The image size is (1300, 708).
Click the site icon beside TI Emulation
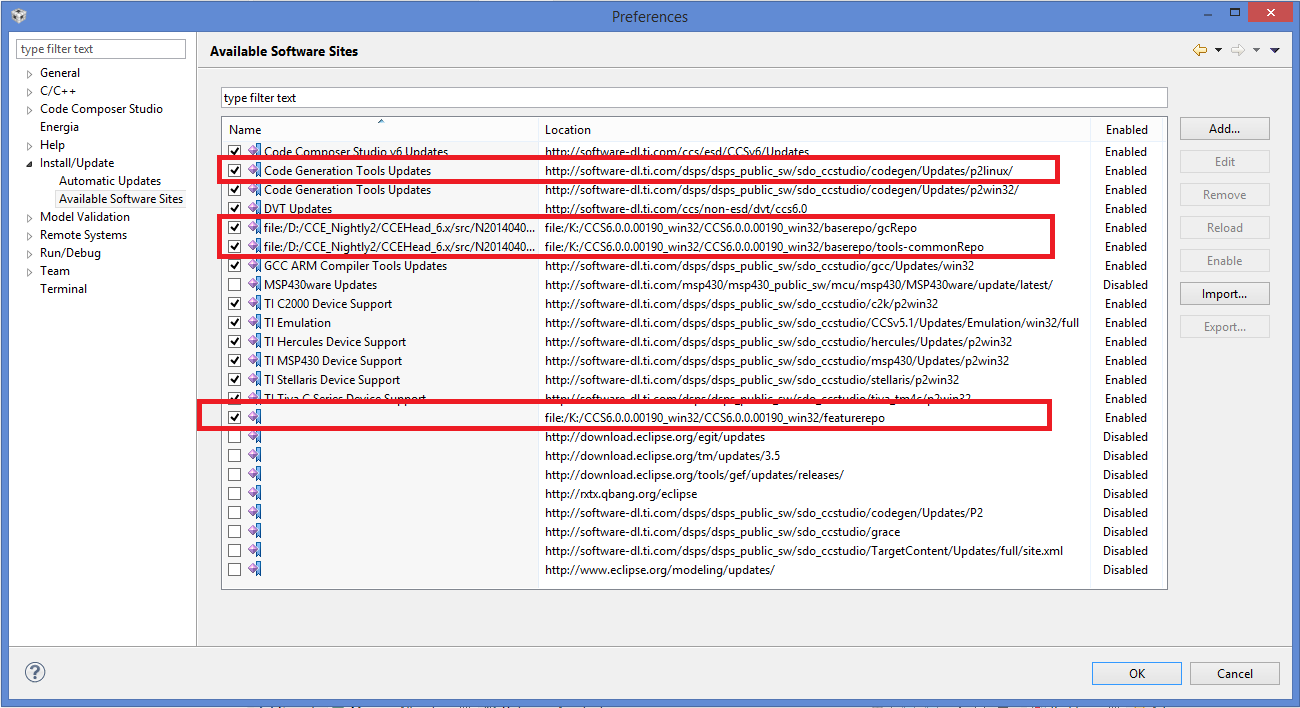click(254, 322)
